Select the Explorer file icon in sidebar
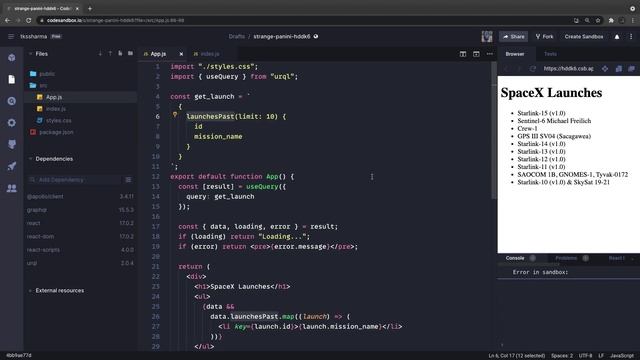Image resolution: width=640 pixels, height=360 pixels. click(11, 79)
